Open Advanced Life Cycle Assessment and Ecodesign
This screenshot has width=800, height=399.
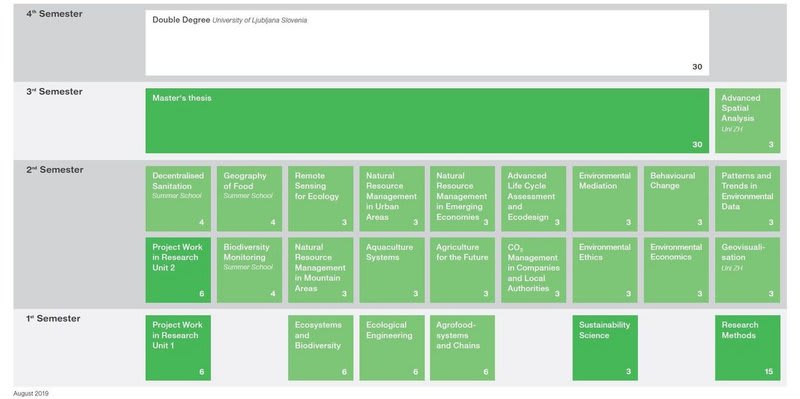pyautogui.click(x=534, y=198)
